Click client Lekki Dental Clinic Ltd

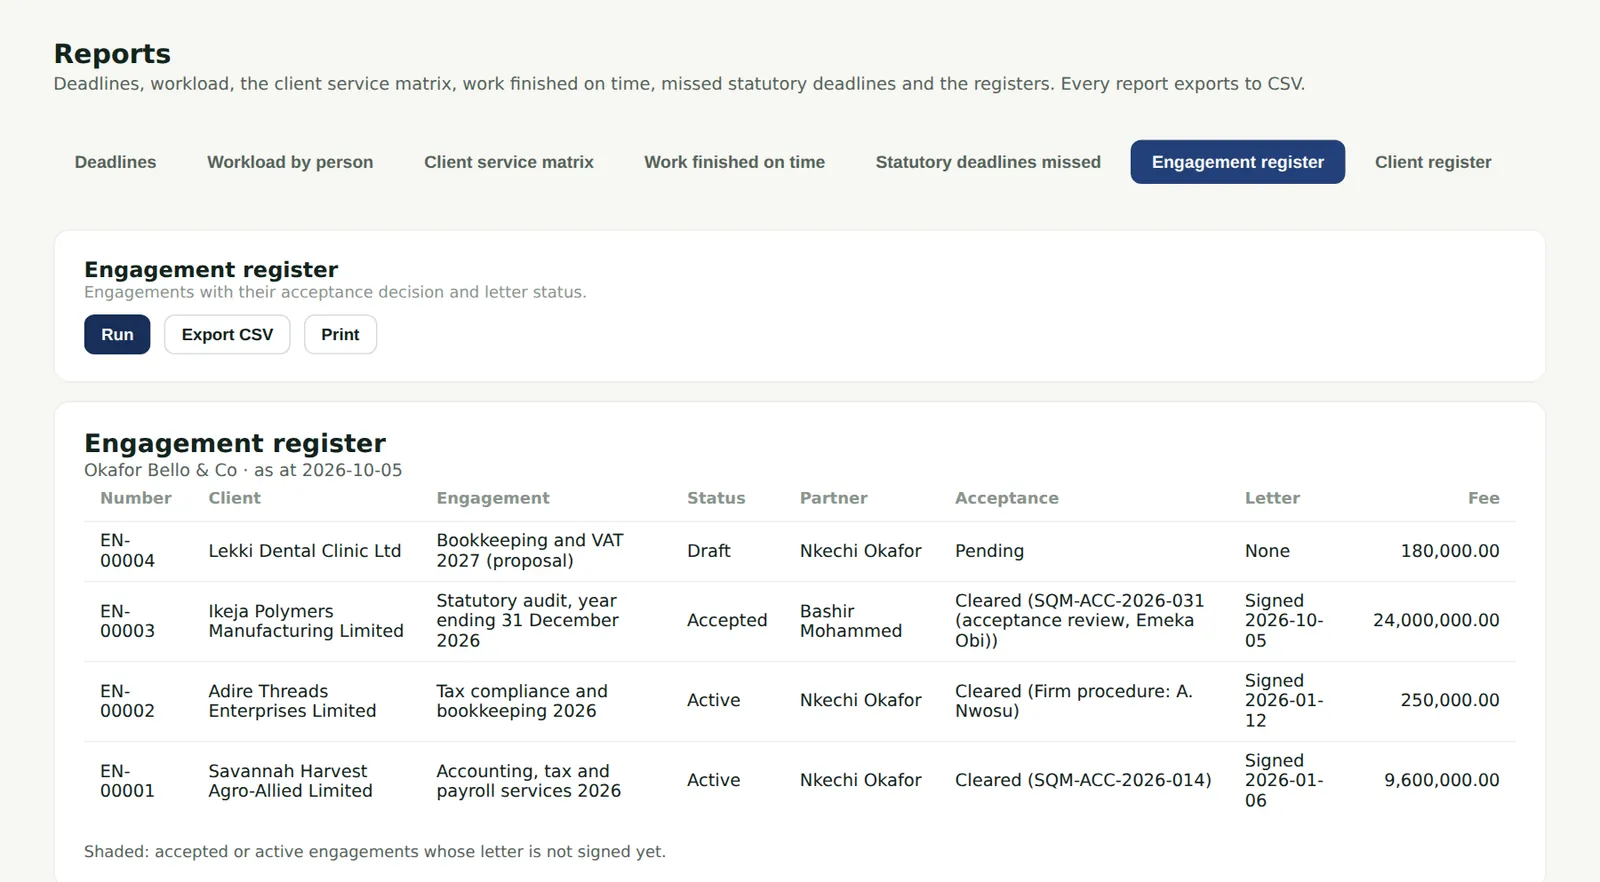[305, 551]
